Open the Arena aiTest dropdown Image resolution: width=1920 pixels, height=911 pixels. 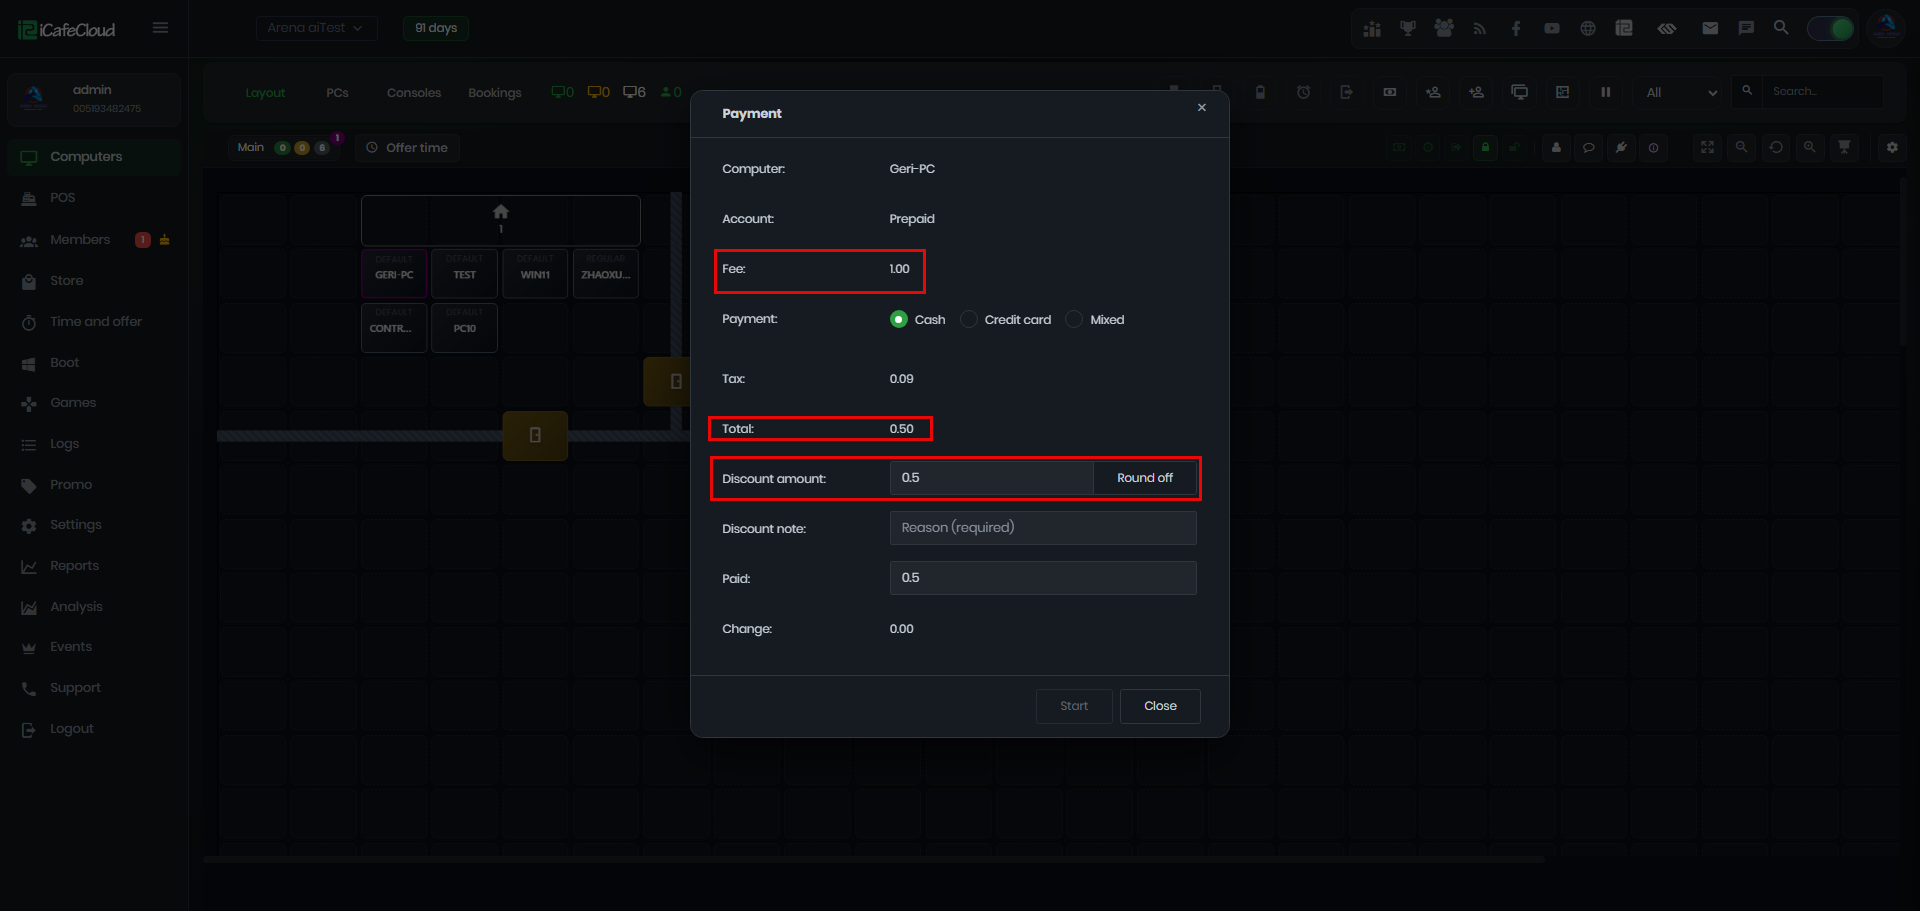point(316,28)
